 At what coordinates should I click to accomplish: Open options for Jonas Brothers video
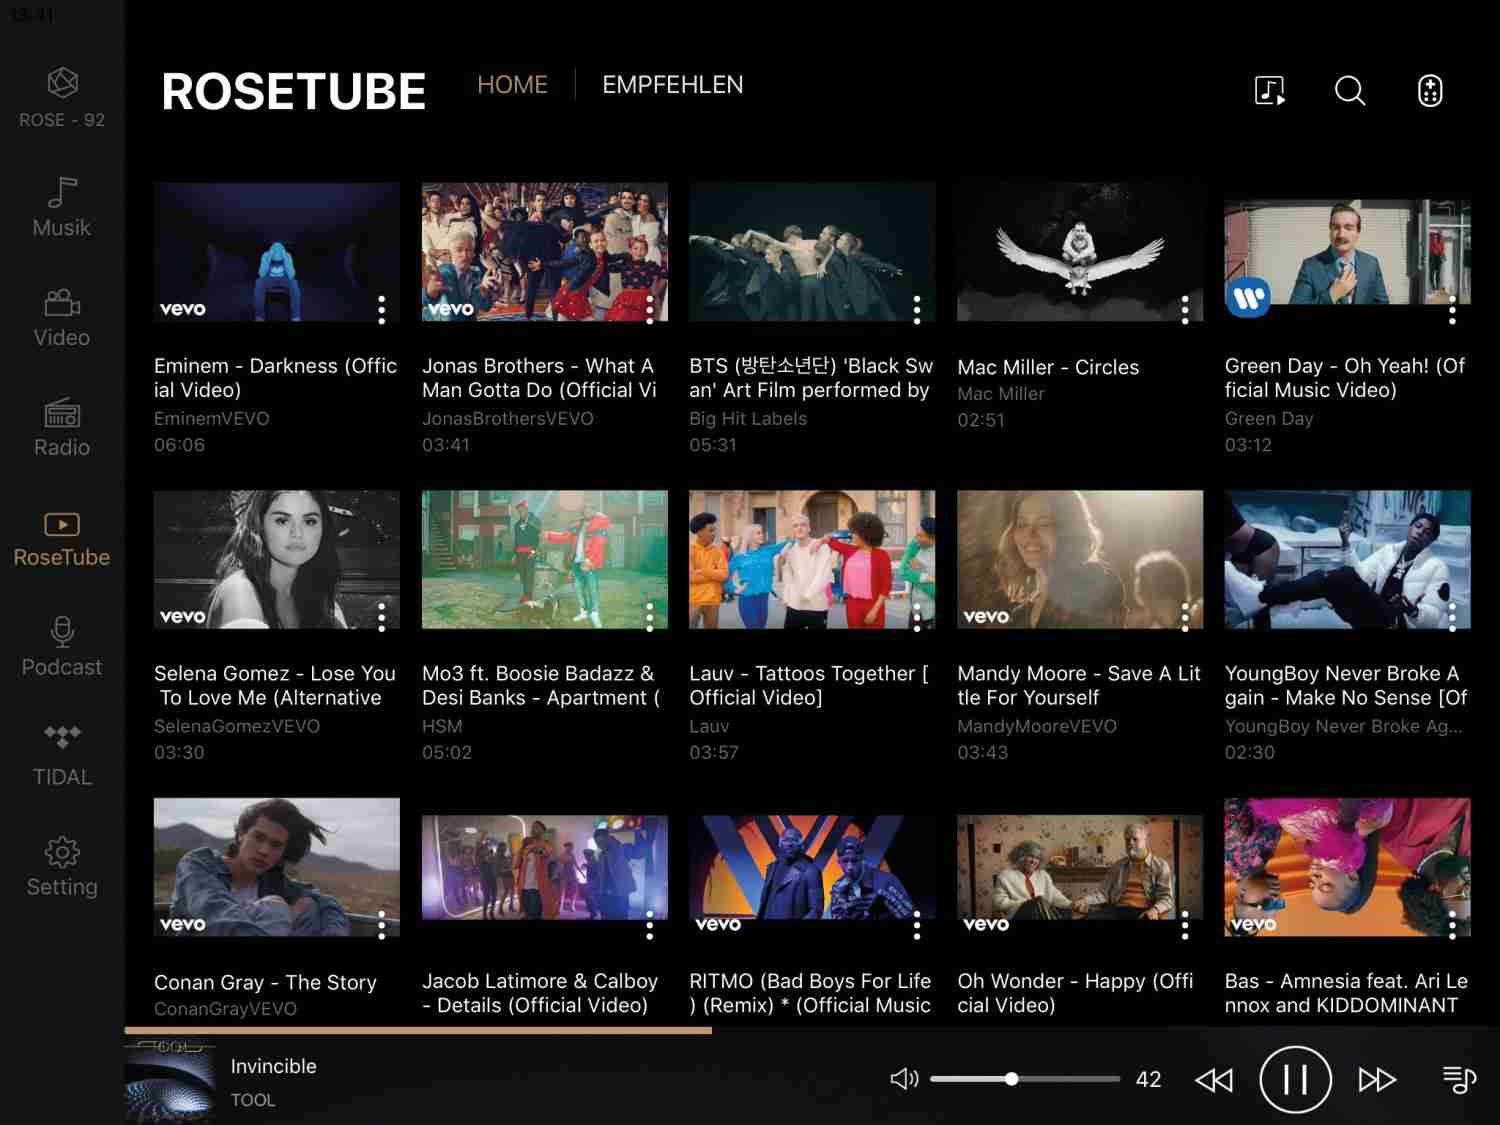click(x=649, y=309)
